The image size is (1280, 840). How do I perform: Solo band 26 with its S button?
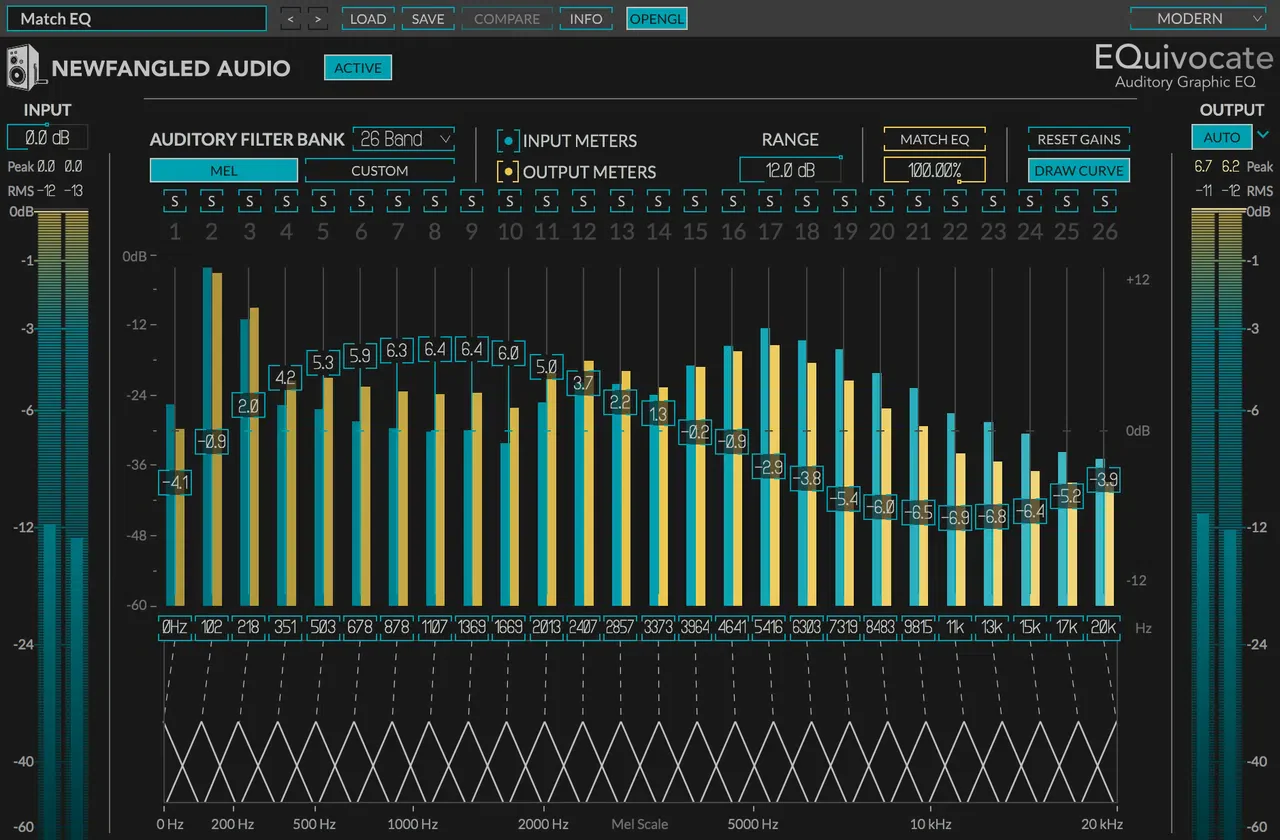tap(1103, 201)
